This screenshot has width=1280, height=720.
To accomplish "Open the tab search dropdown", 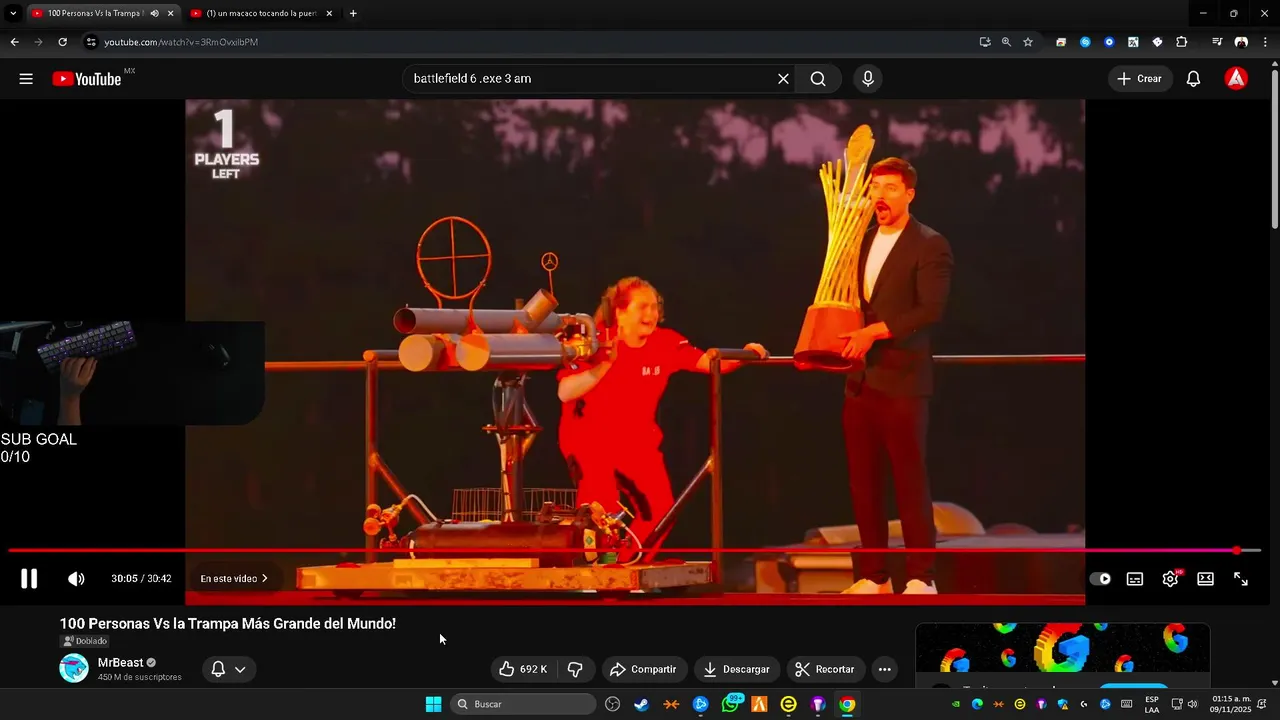I will pyautogui.click(x=13, y=13).
